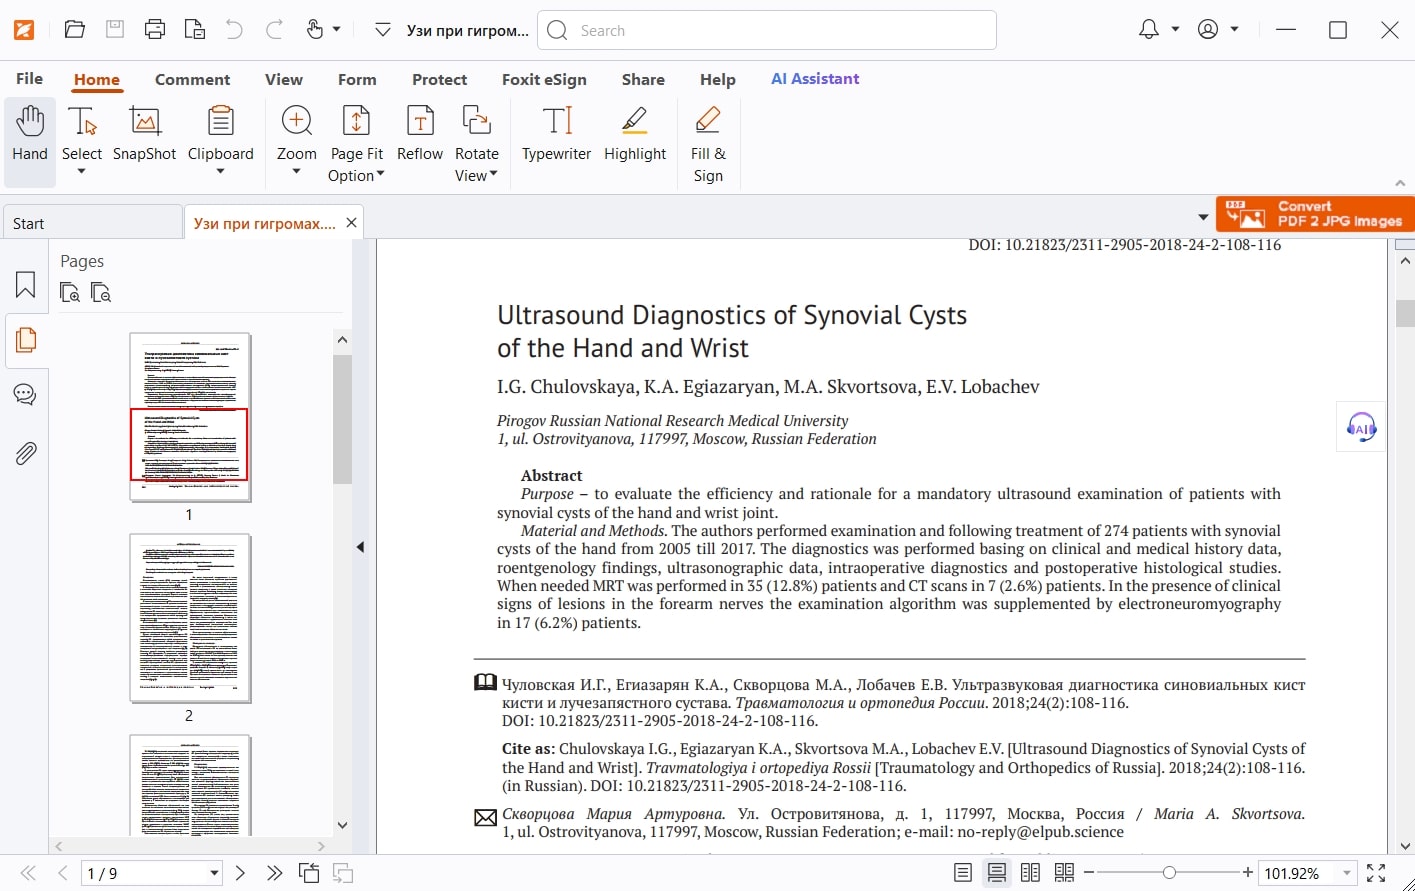1415x891 pixels.
Task: Open the Bookmarks panel
Action: (25, 285)
